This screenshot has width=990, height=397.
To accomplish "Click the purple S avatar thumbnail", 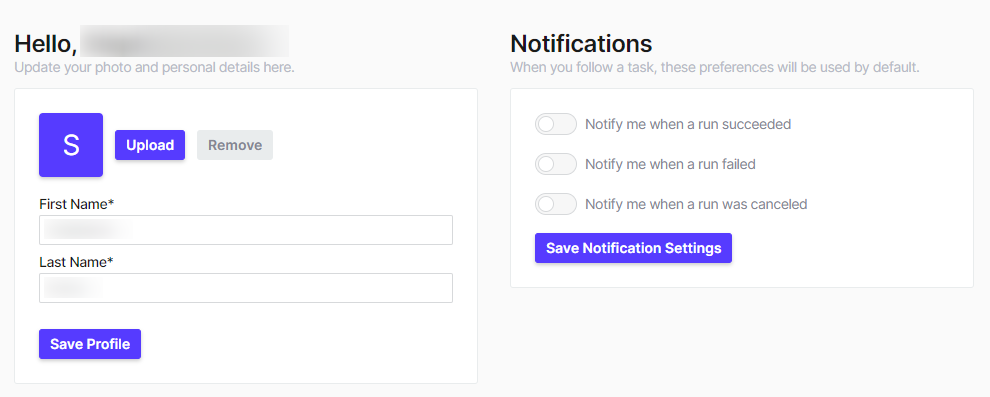I will pos(71,145).
